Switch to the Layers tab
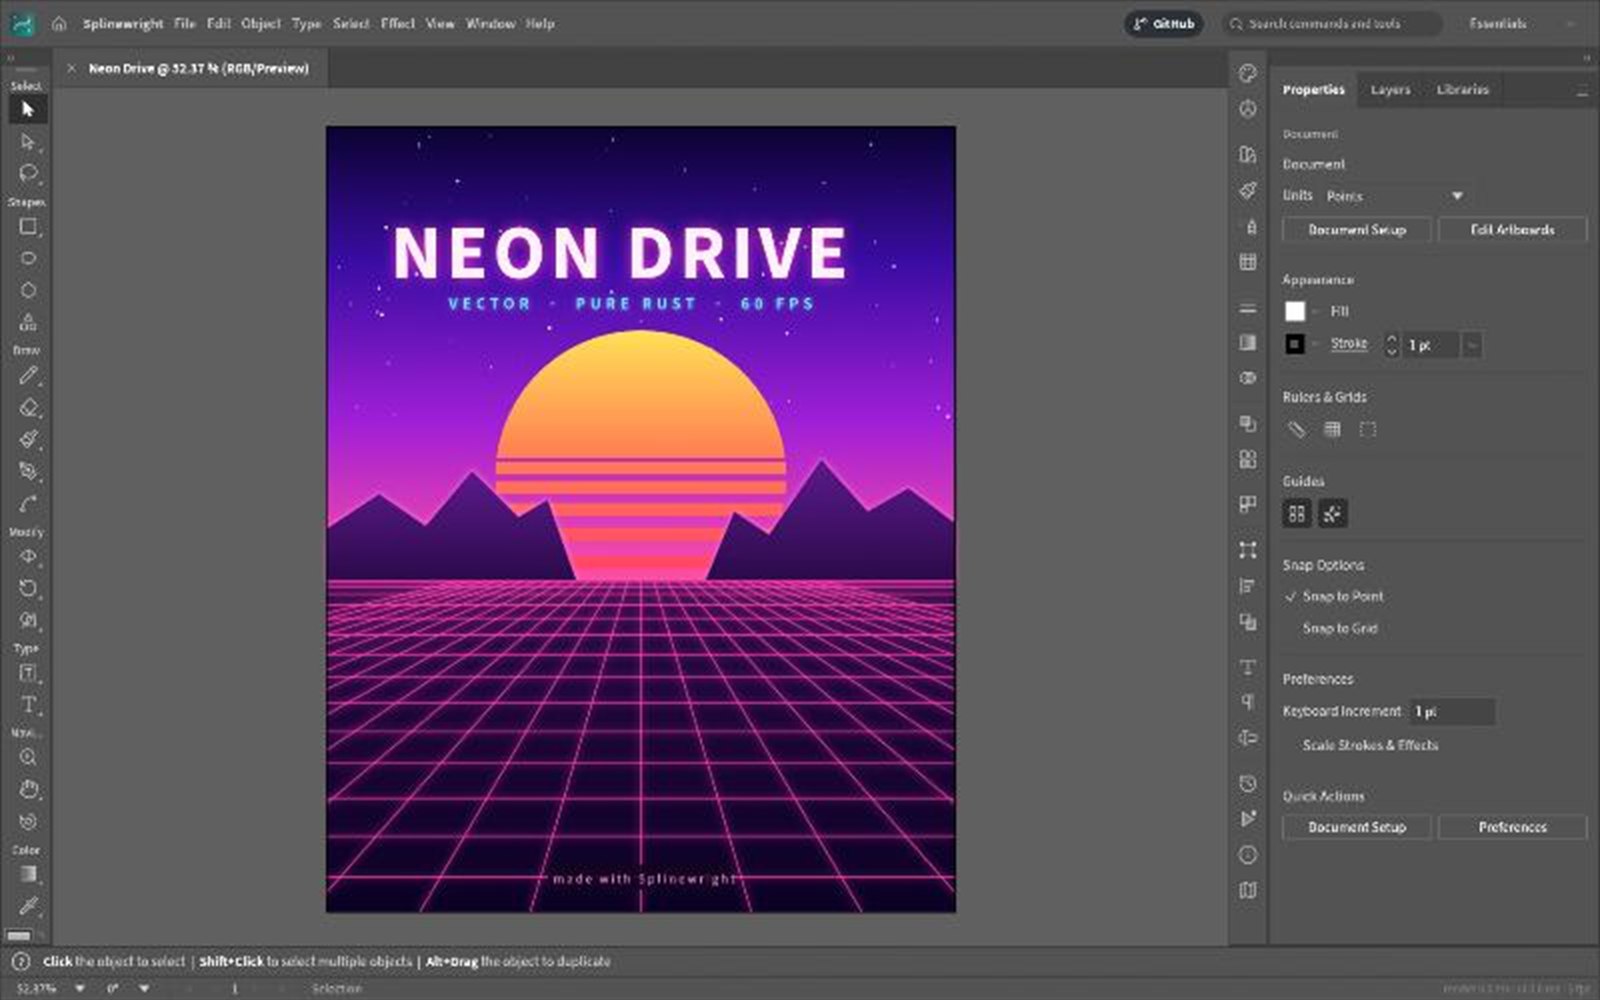Screen dimensions: 1600x1000 (x=1390, y=89)
